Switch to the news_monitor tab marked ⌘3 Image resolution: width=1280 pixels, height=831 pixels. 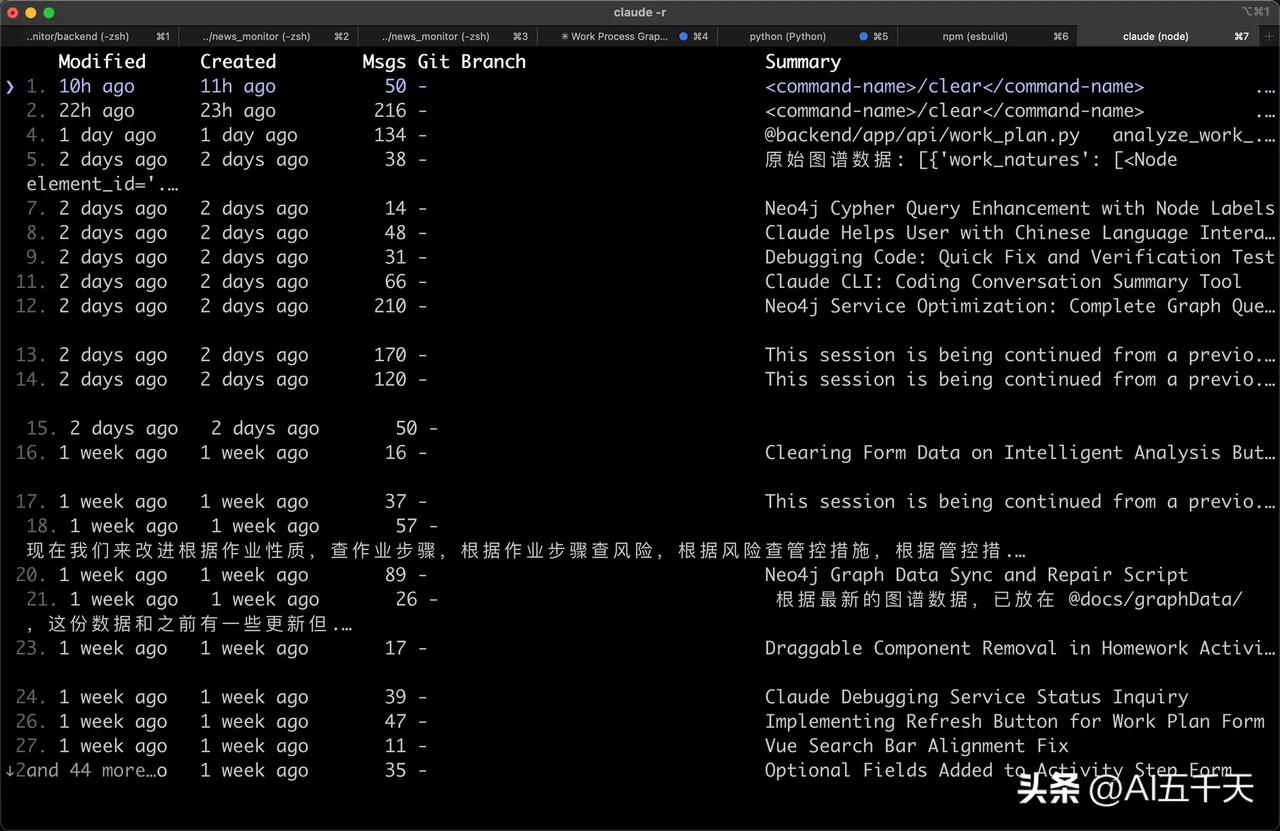point(448,36)
